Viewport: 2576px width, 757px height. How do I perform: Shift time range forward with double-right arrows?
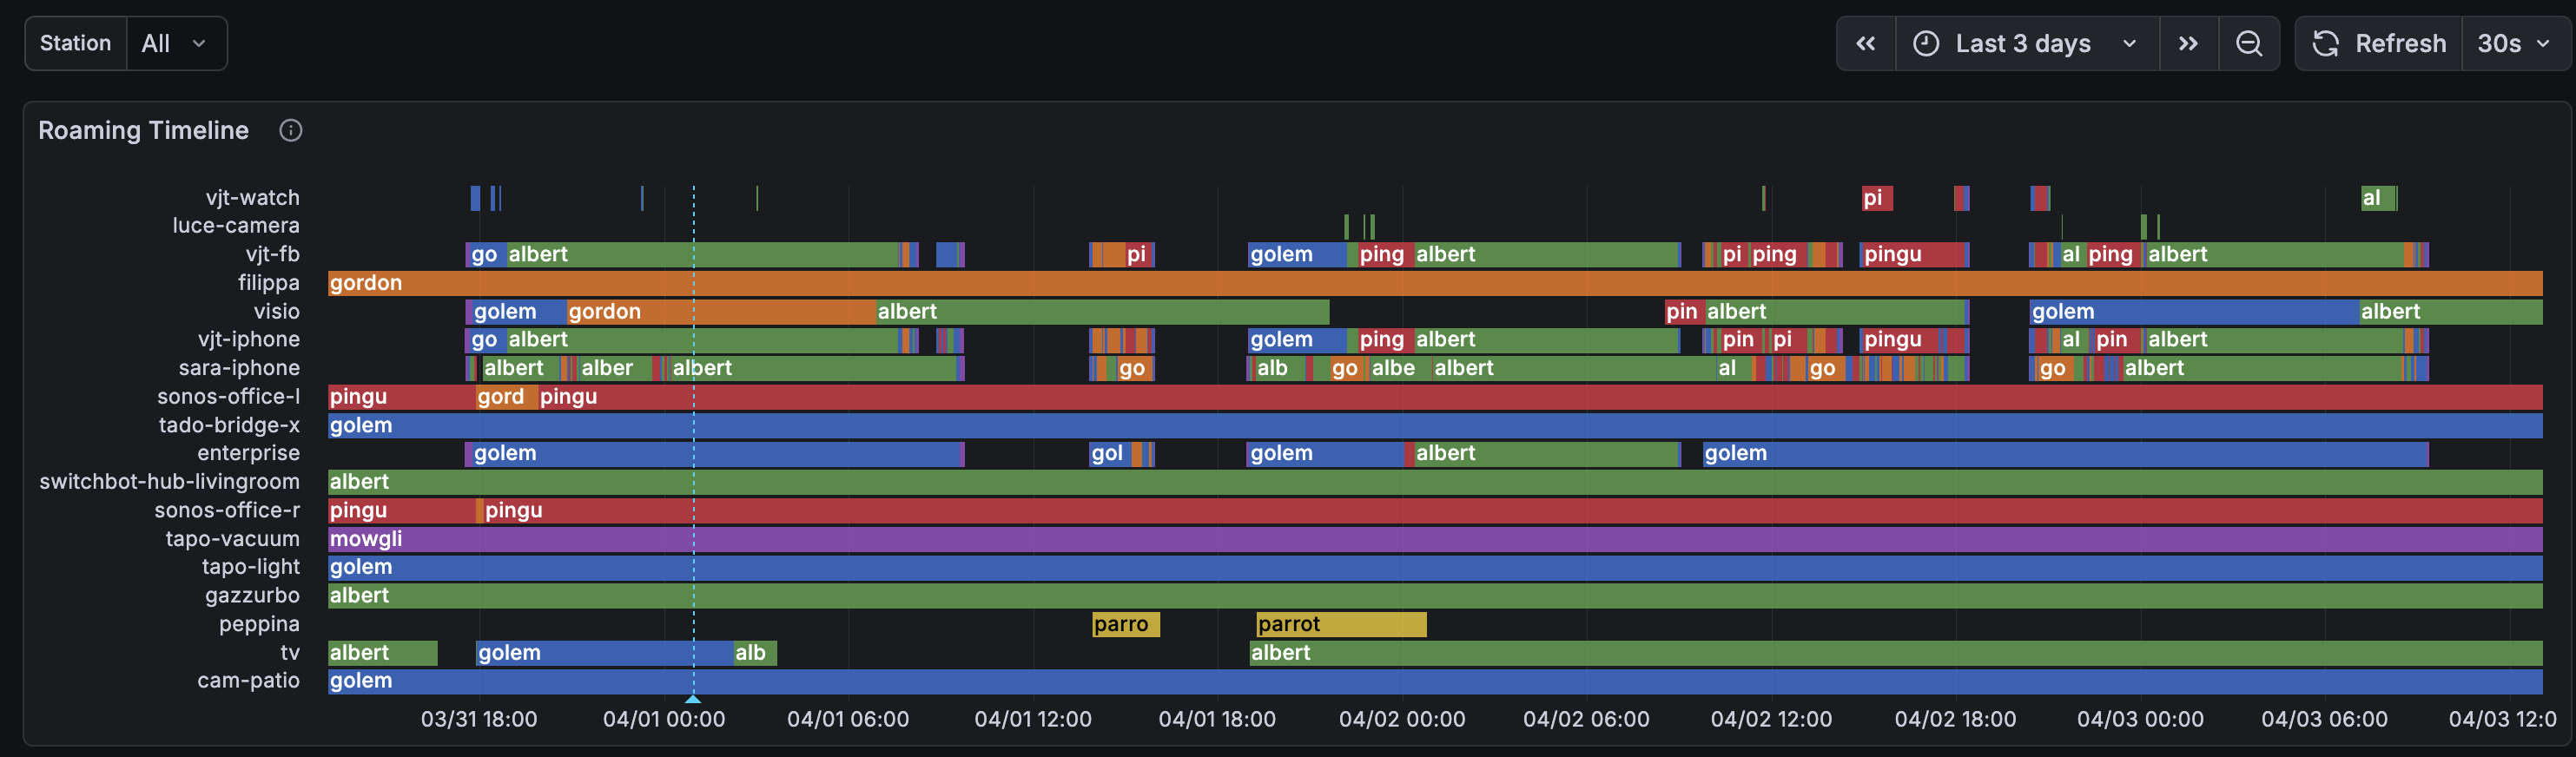tap(2188, 43)
